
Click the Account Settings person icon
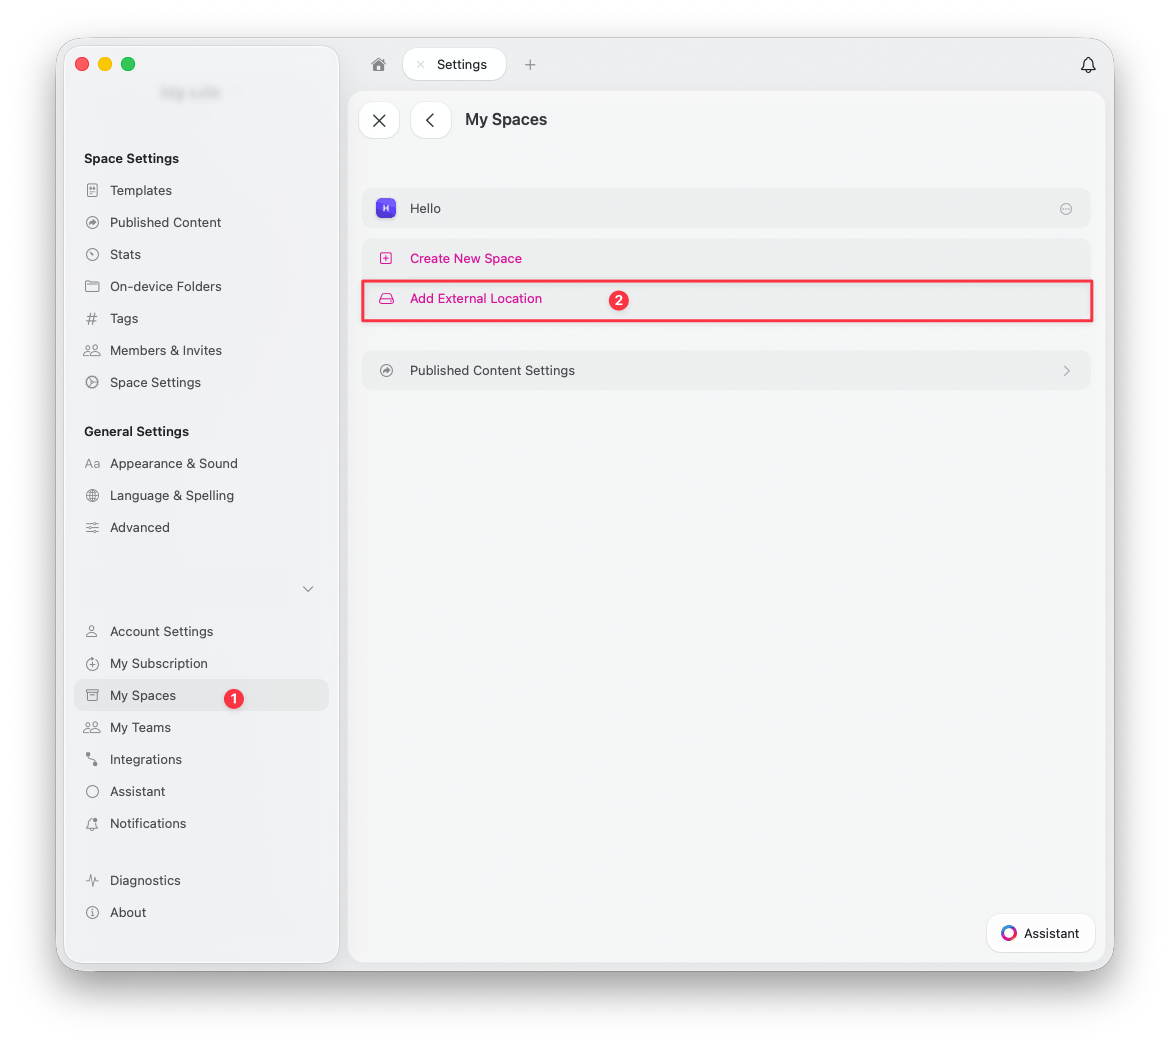[92, 631]
